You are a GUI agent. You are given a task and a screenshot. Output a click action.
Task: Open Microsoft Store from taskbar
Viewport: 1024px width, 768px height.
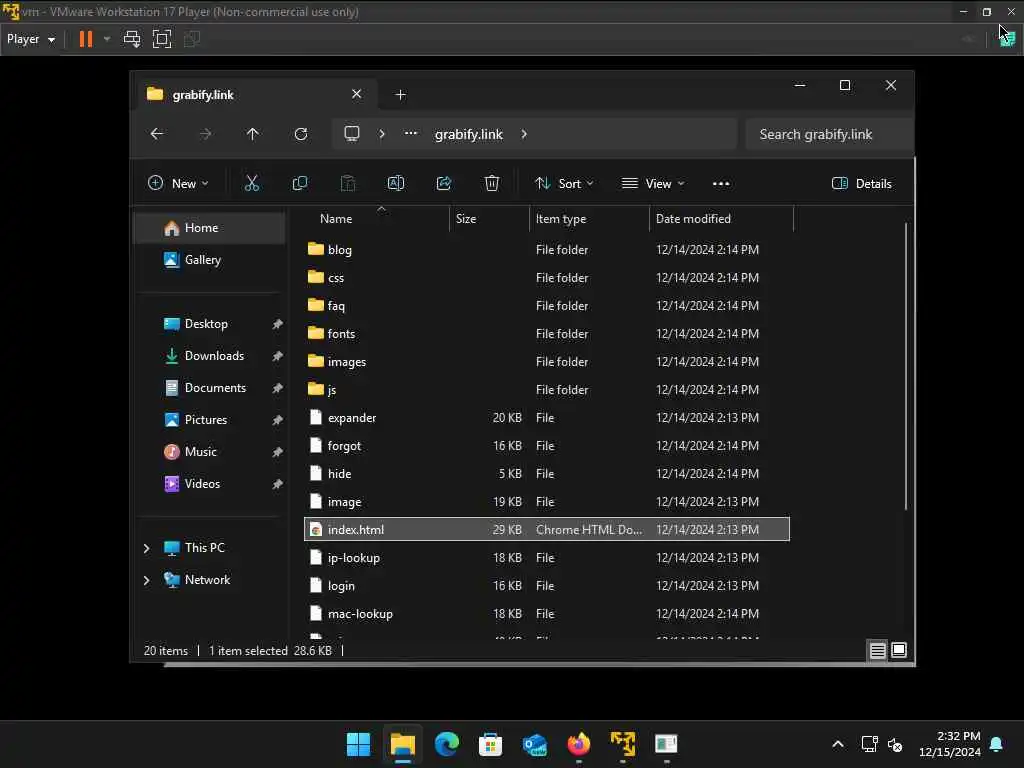(490, 744)
